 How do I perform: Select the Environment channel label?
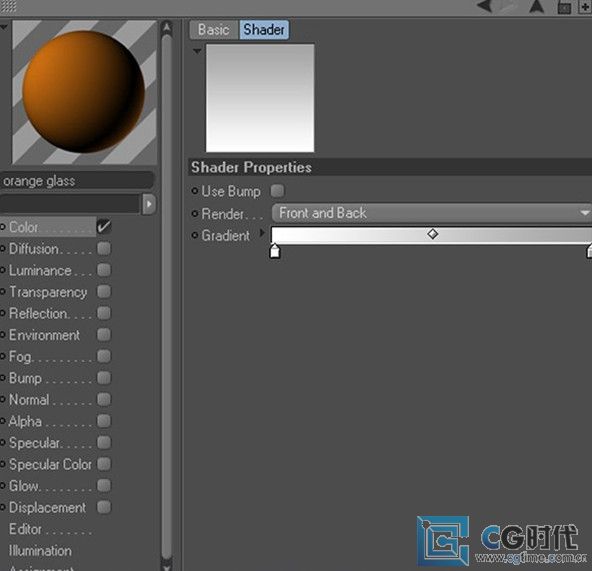[x=44, y=335]
